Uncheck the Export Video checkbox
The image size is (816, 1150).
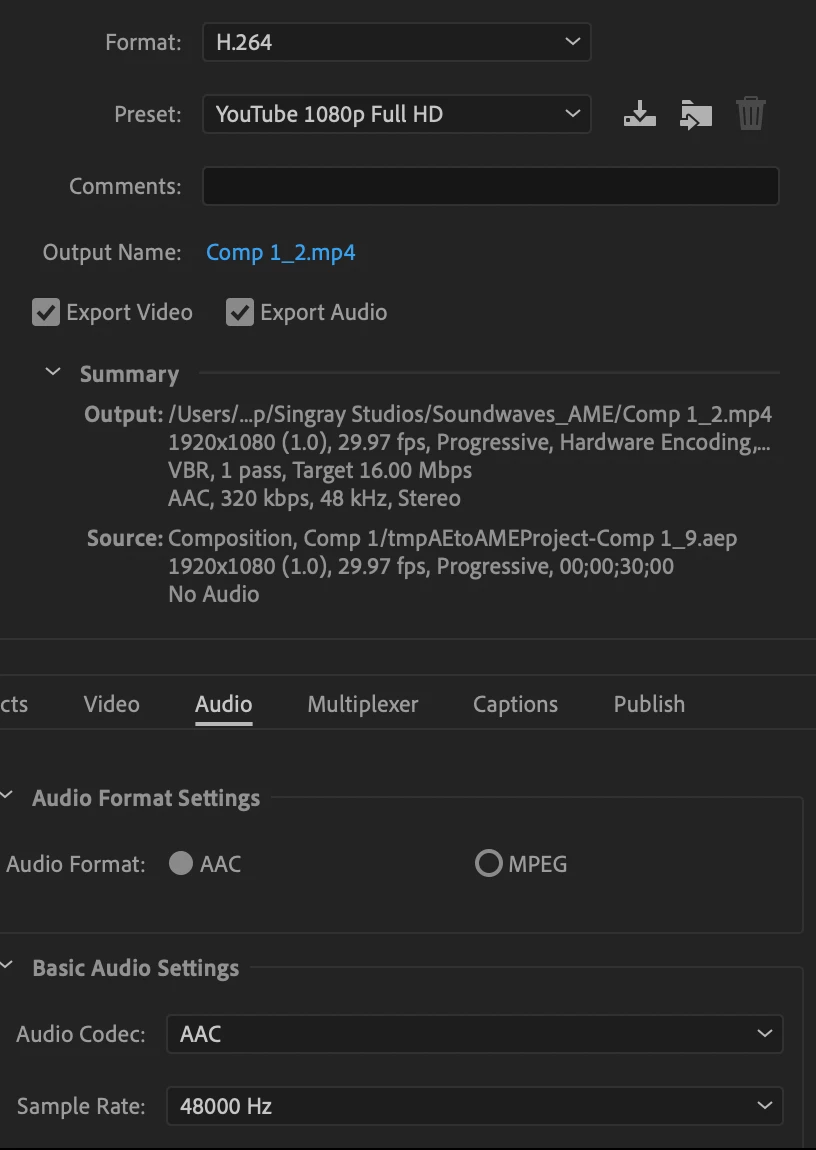click(x=45, y=312)
